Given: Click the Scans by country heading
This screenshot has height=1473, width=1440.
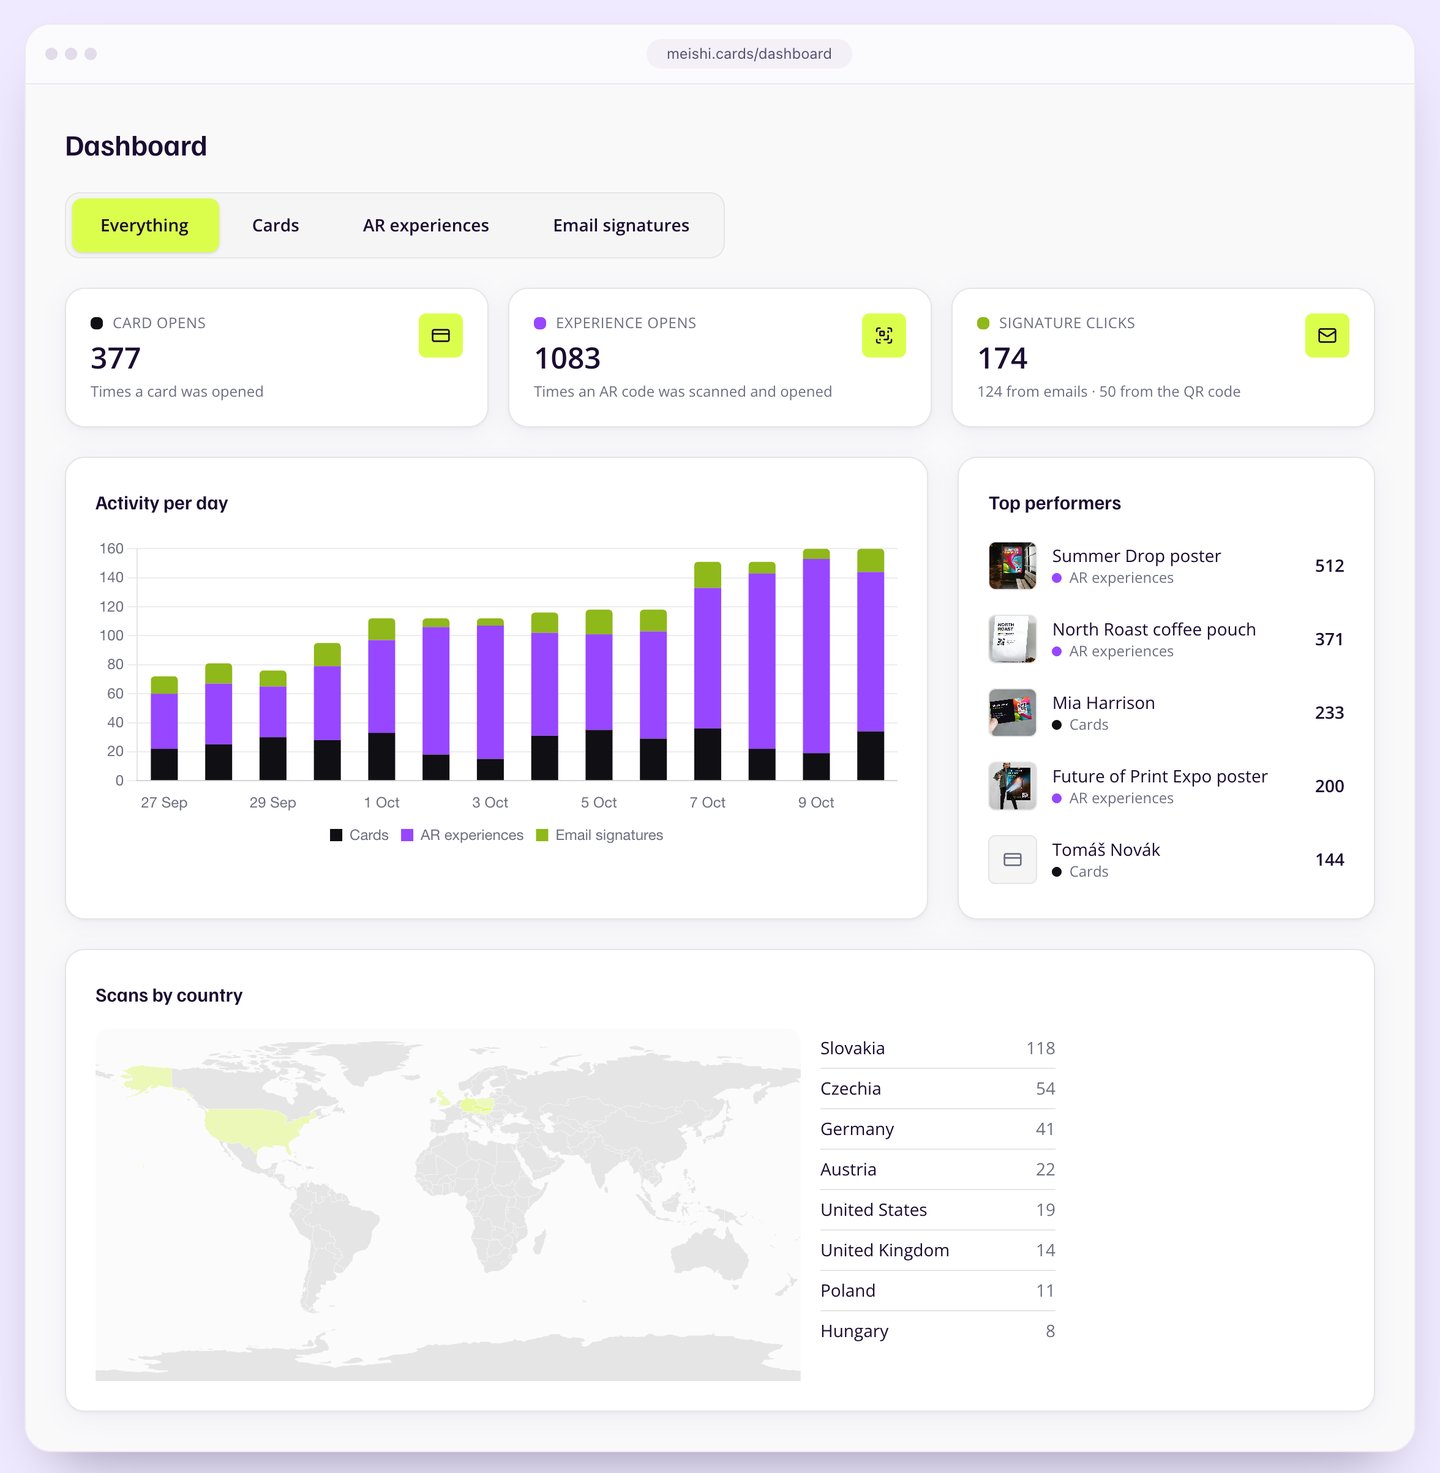Looking at the screenshot, I should [x=169, y=995].
